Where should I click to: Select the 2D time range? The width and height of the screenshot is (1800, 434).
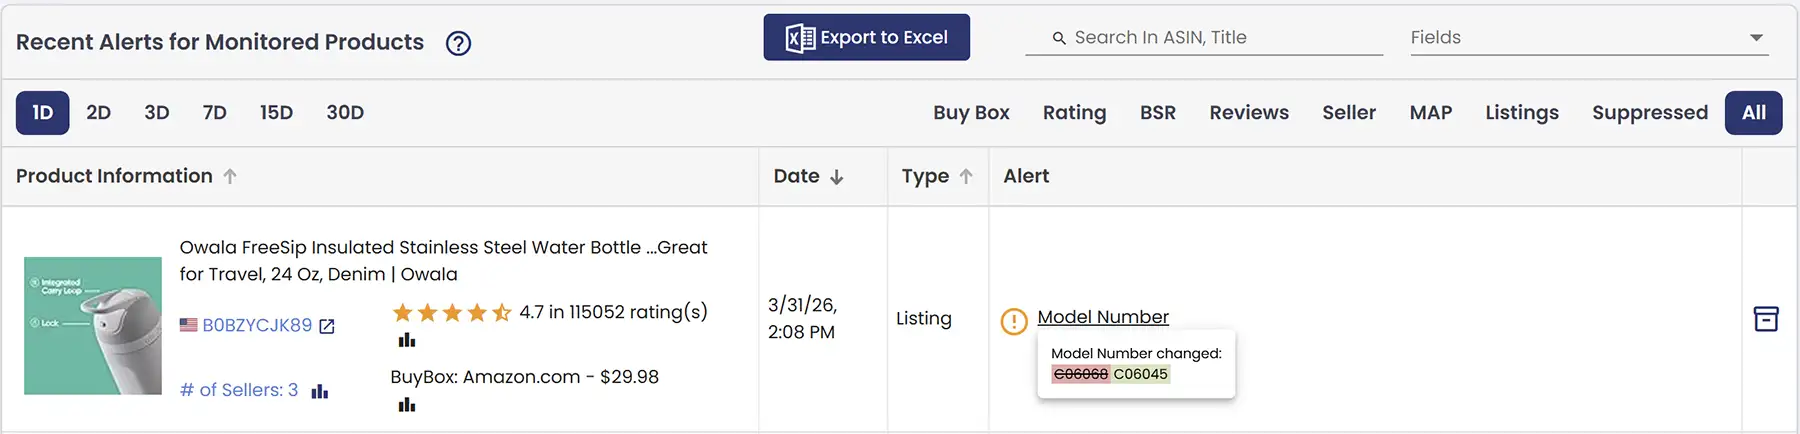tap(98, 113)
